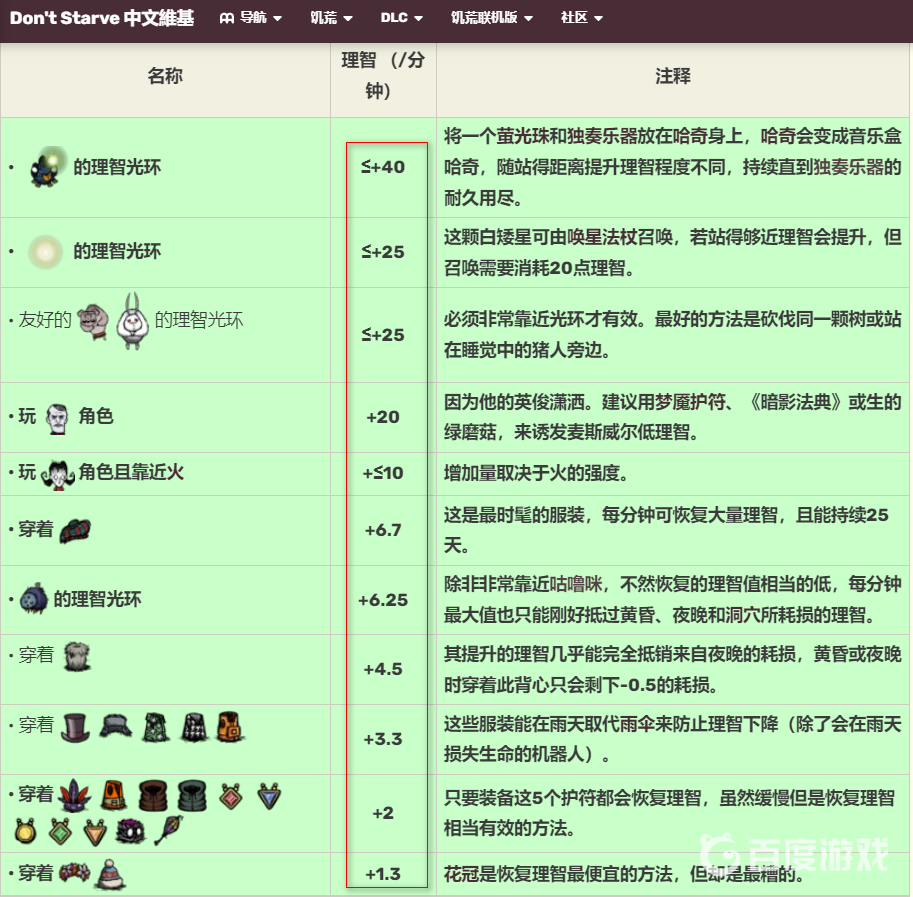Click the purple feathered fan icon
913x897 pixels.
point(168,830)
